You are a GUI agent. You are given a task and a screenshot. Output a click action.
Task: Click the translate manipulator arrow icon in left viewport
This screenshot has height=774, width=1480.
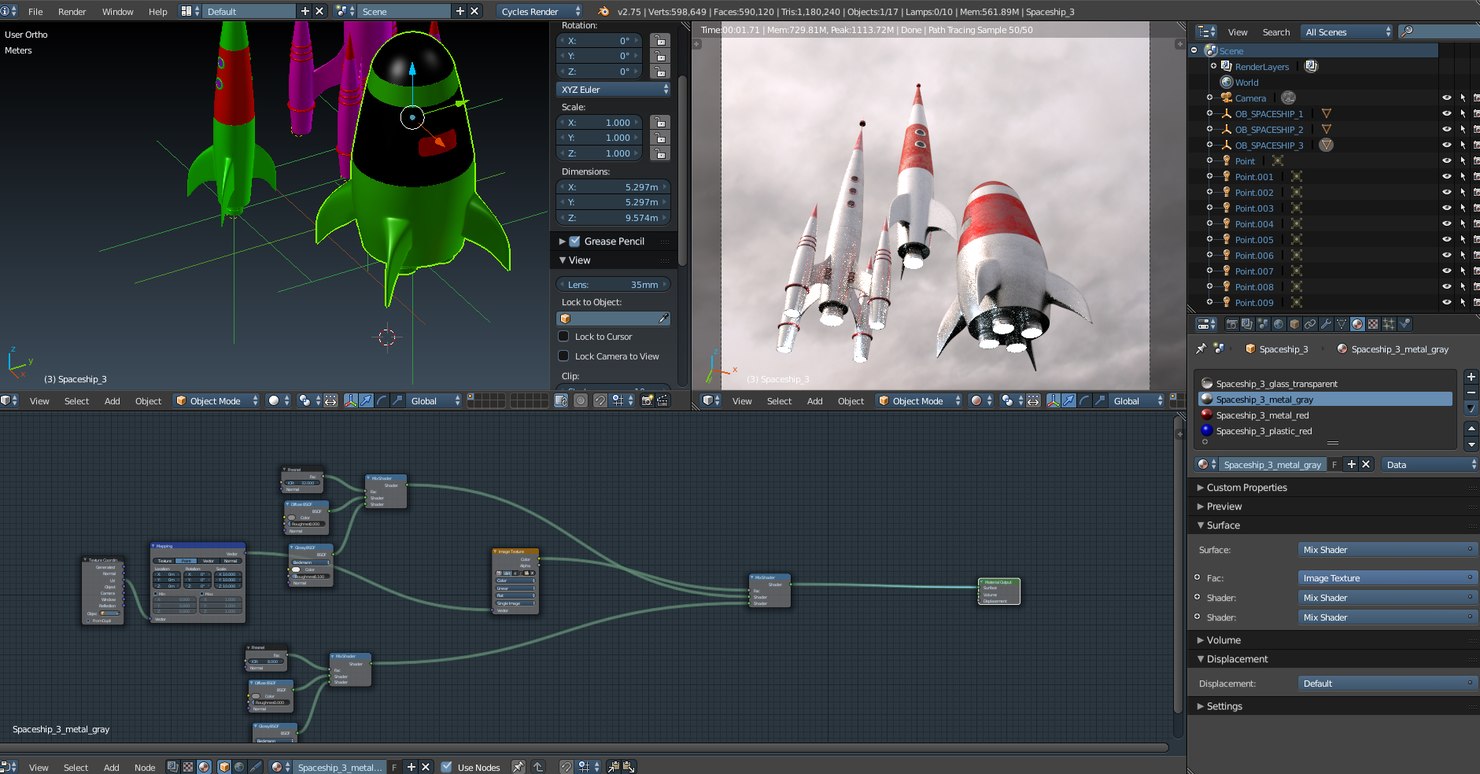(x=366, y=400)
